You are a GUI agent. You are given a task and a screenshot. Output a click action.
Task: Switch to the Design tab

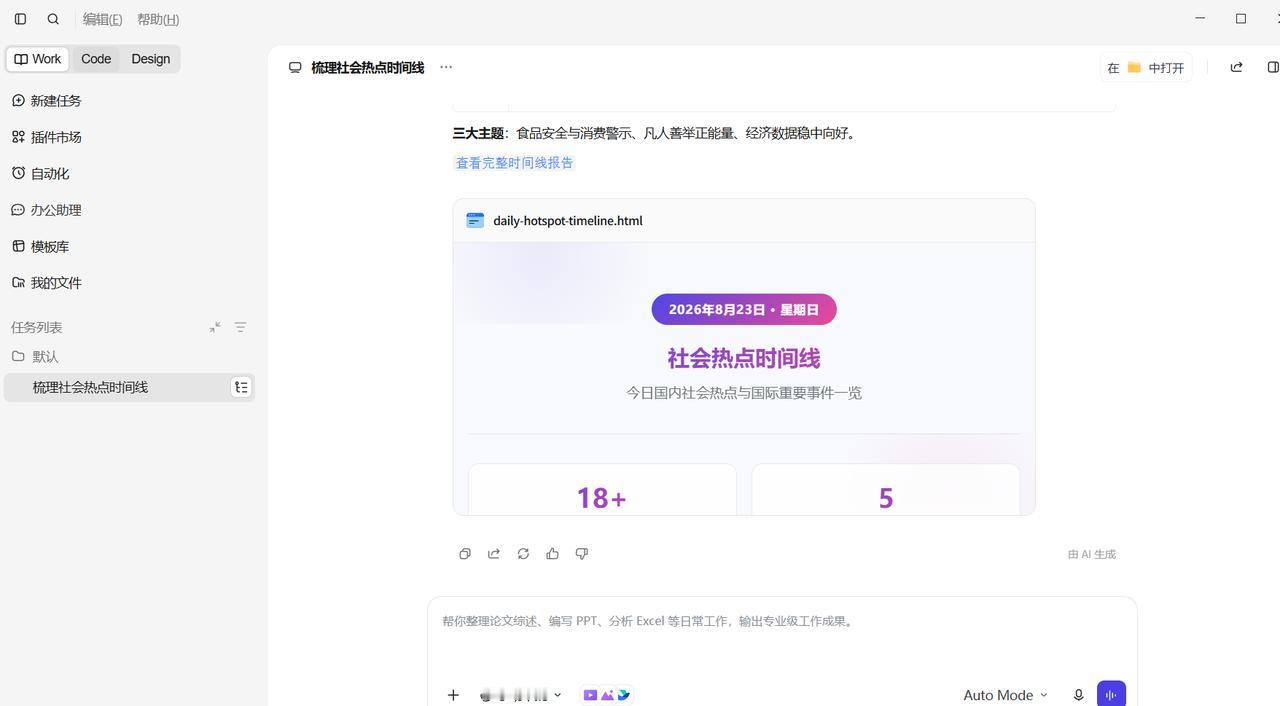(x=151, y=59)
